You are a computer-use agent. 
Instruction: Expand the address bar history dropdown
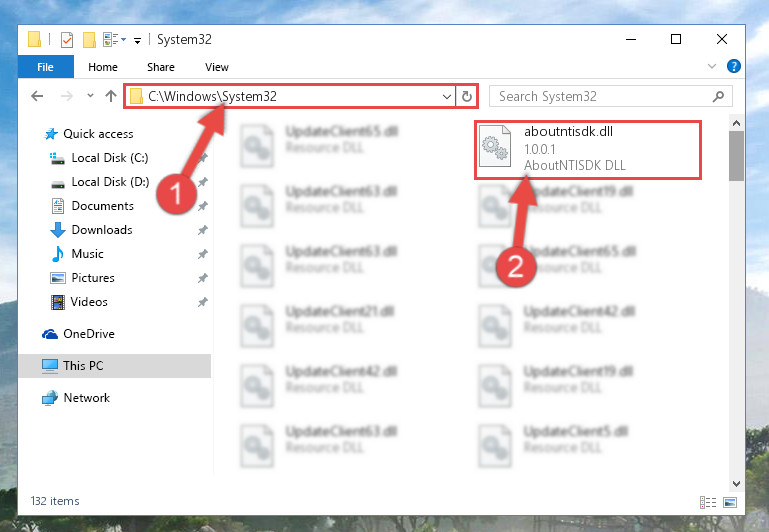[x=447, y=97]
